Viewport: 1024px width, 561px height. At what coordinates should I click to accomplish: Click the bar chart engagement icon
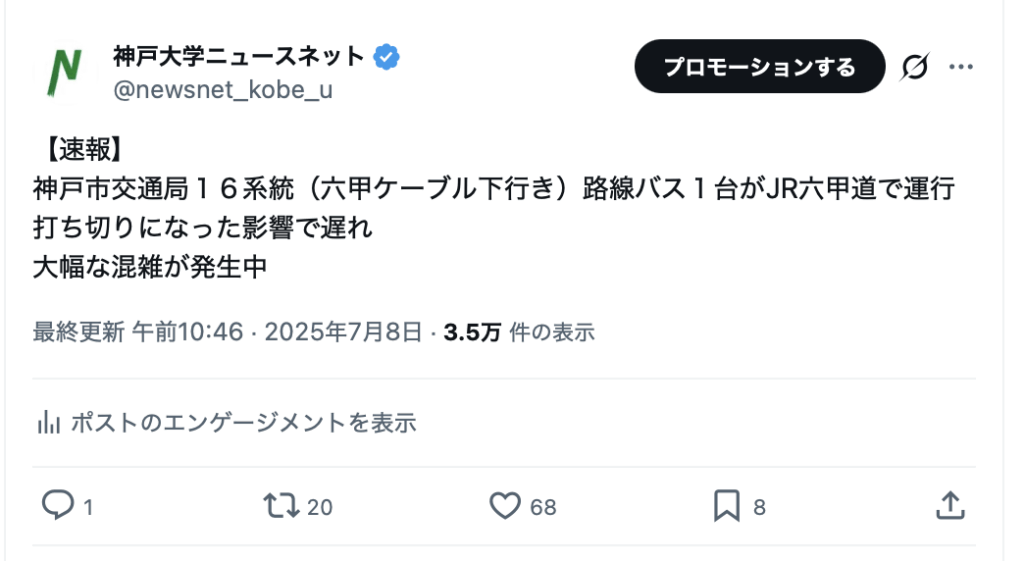coord(47,423)
